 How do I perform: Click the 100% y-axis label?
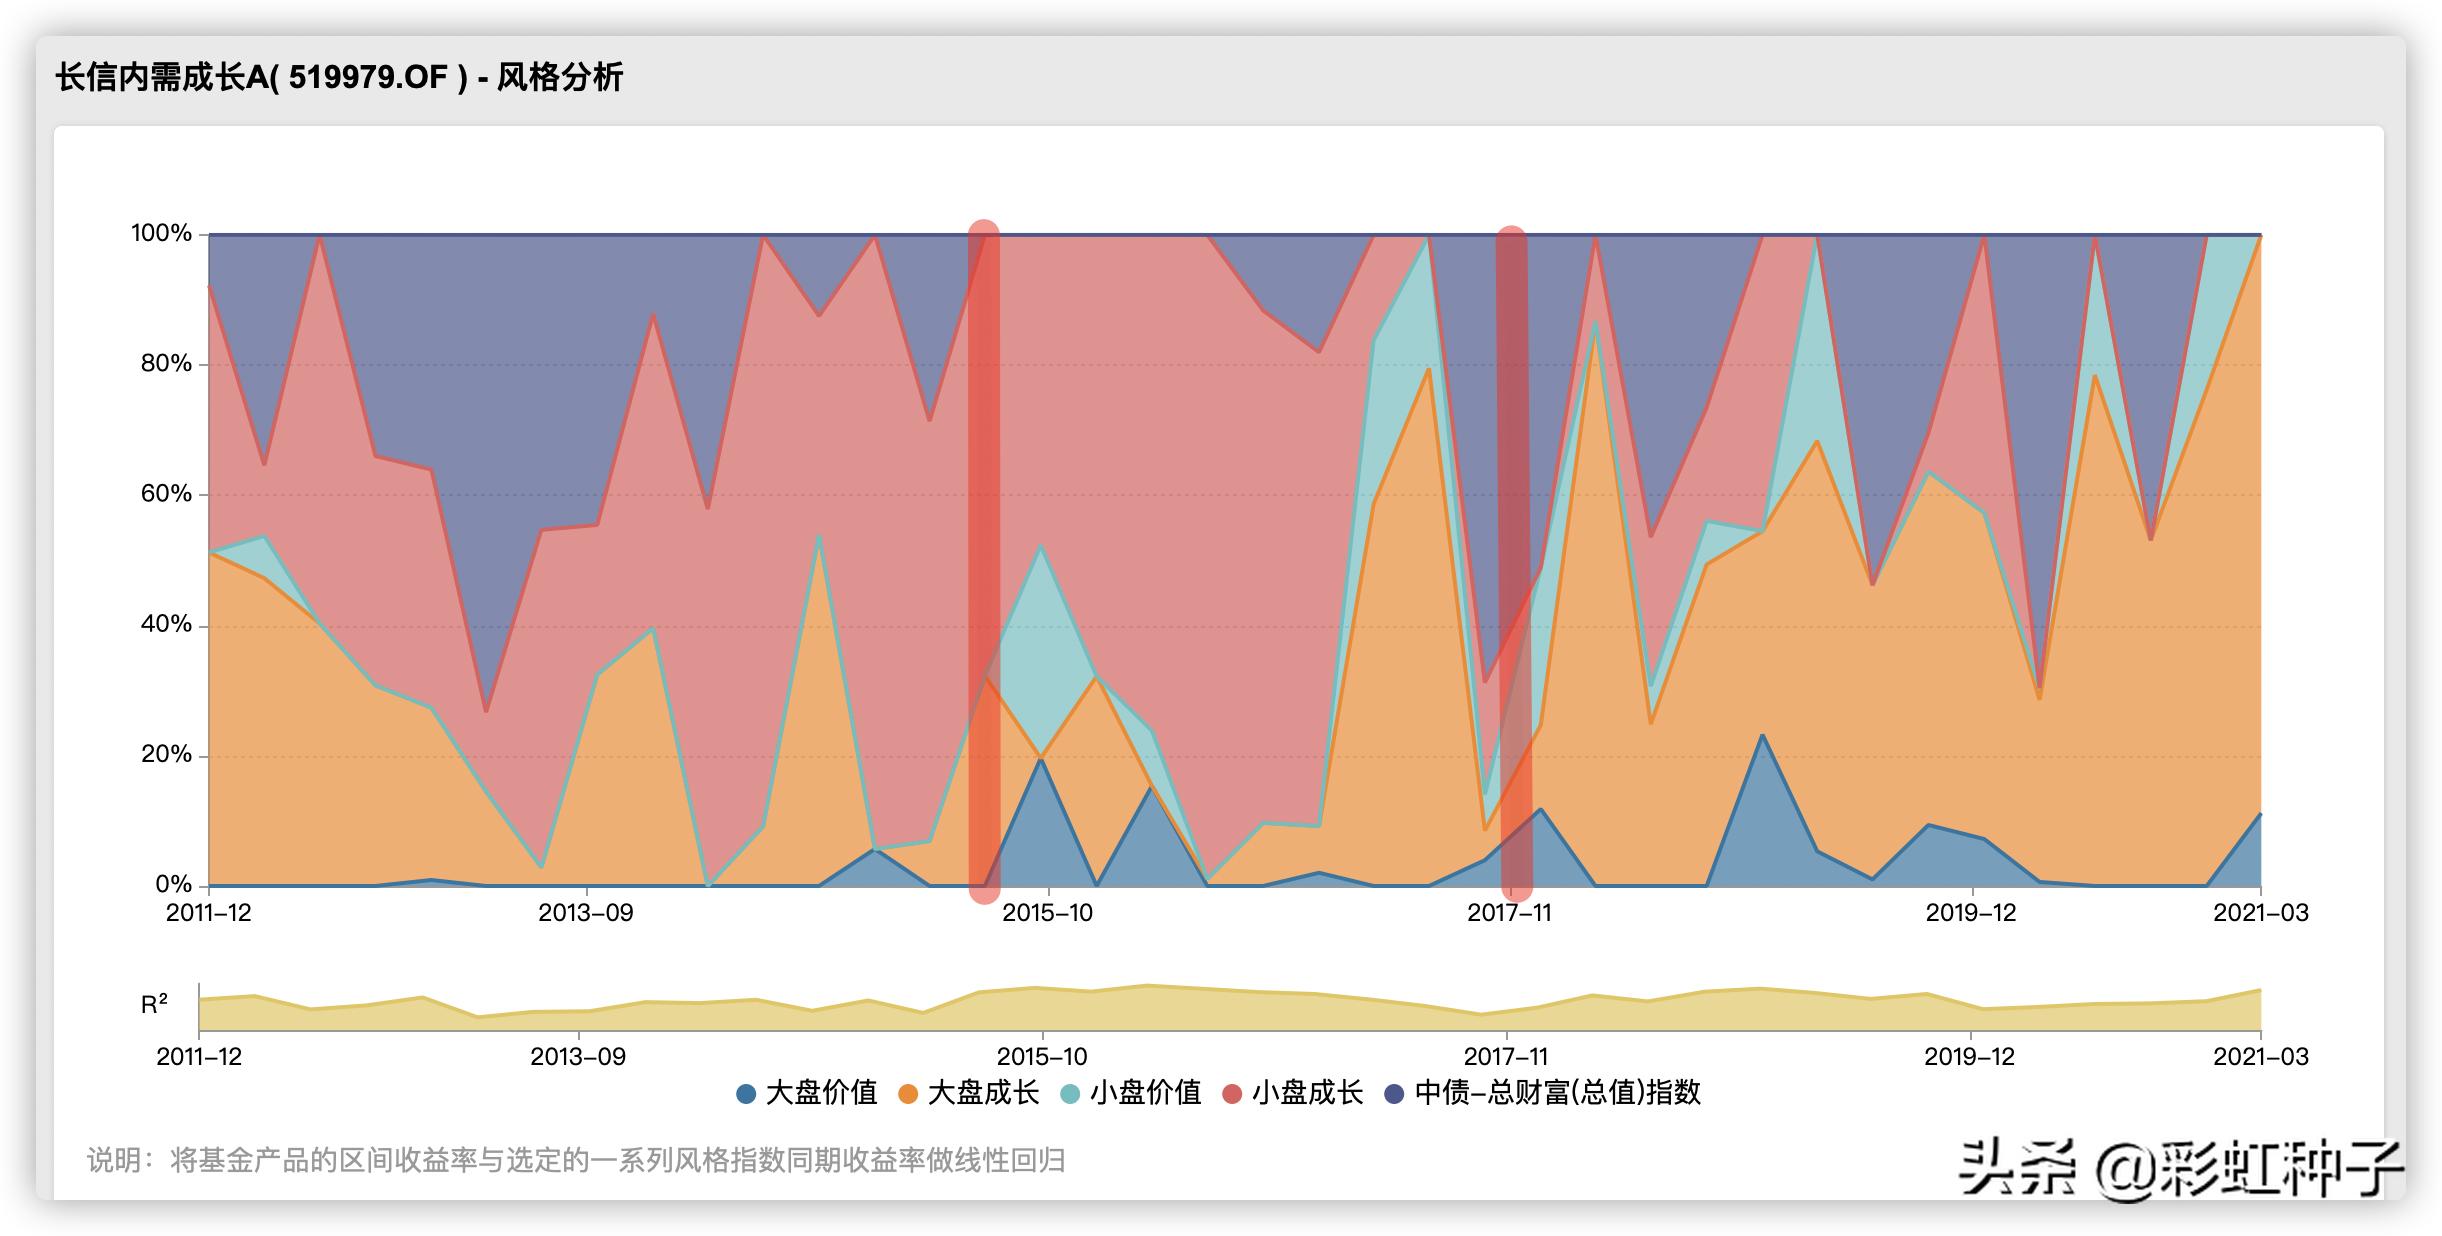coord(161,233)
